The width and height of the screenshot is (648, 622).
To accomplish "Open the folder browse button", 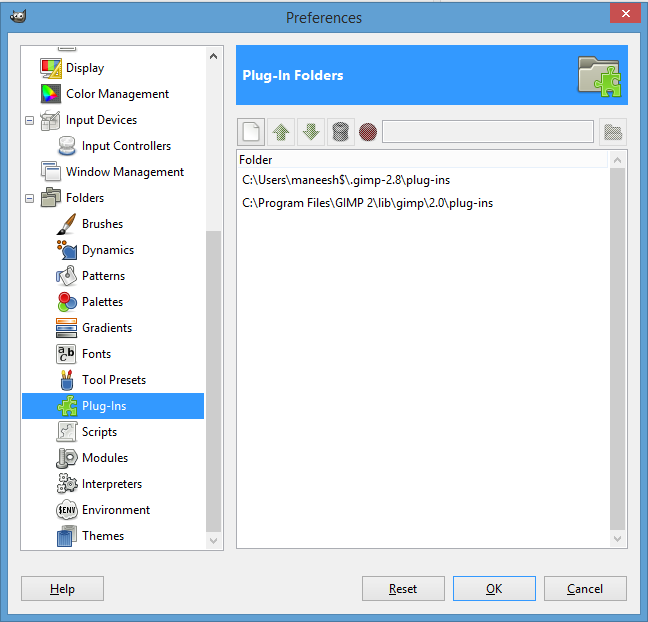I will point(613,132).
